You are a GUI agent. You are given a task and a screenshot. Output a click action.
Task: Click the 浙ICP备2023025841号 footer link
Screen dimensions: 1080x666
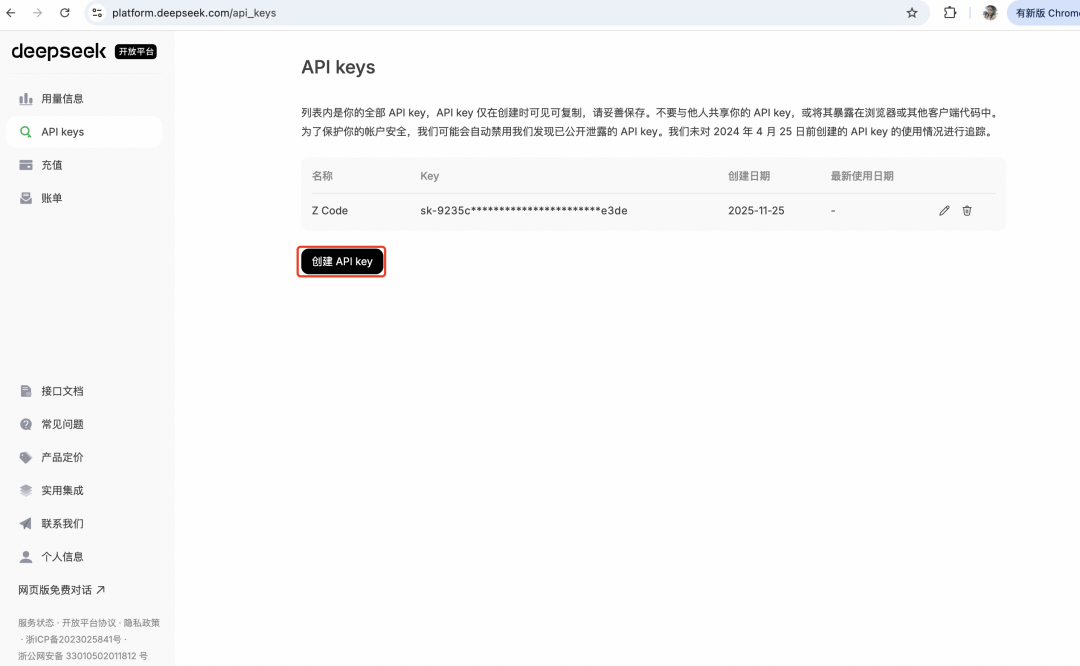(x=73, y=639)
